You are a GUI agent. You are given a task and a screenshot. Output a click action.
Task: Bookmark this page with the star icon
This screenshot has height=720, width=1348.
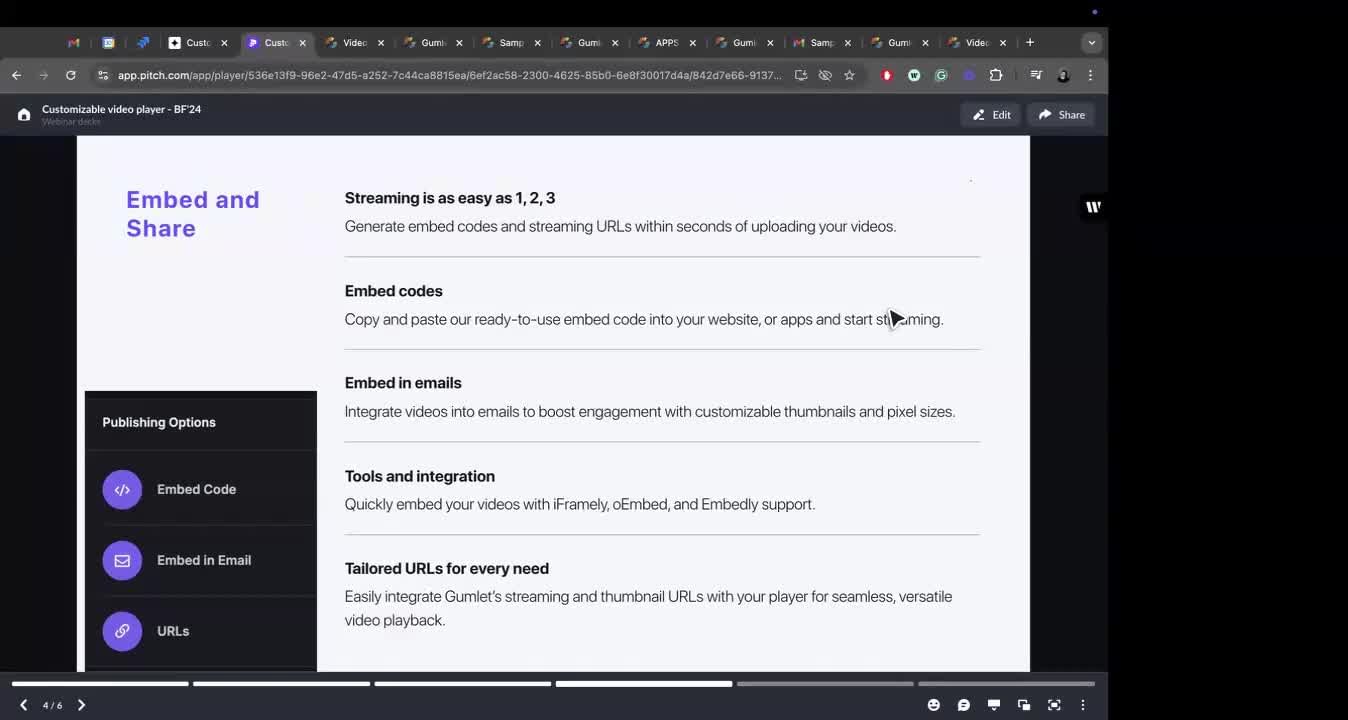(849, 75)
